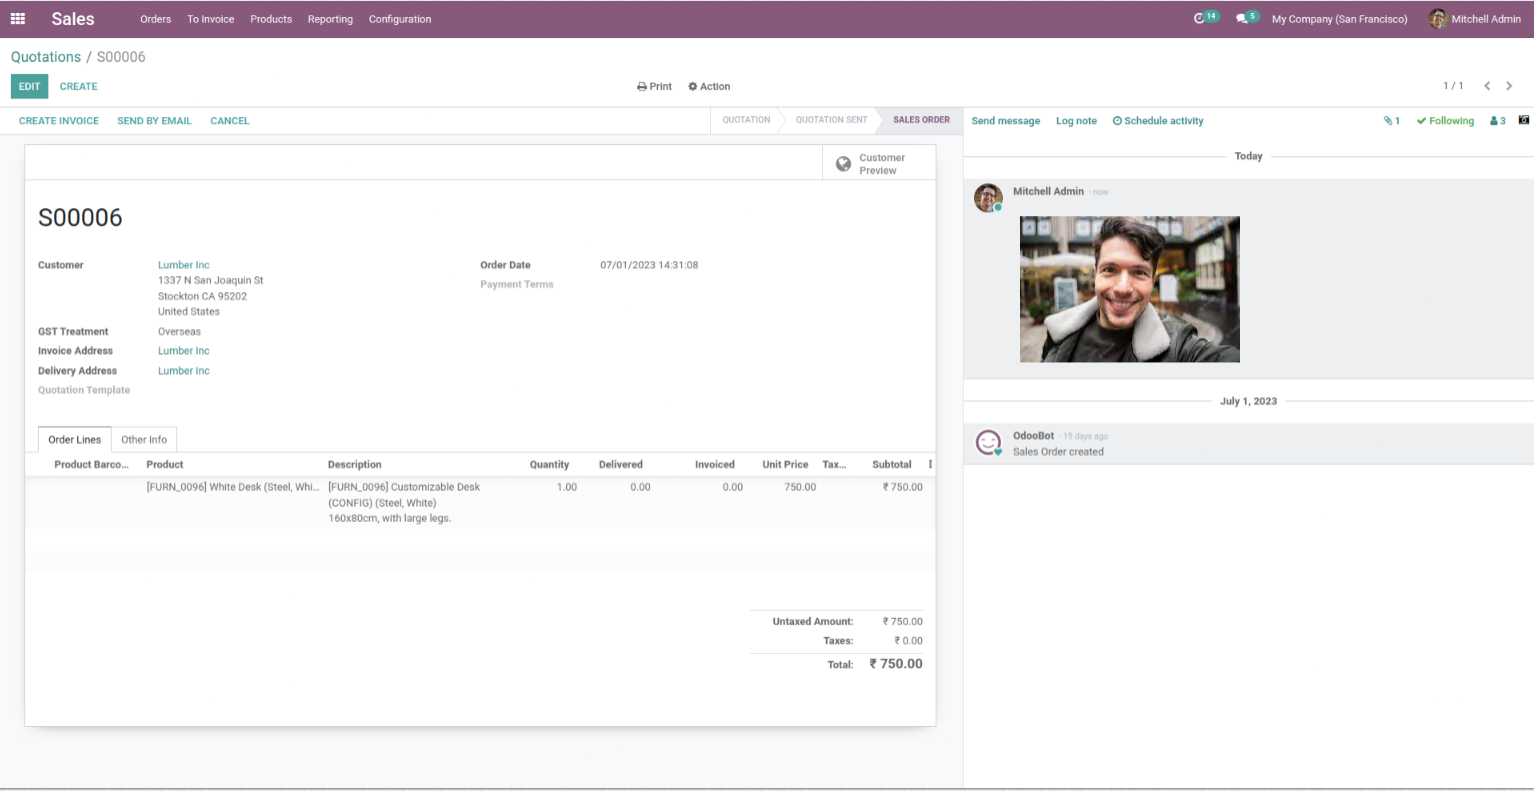The height and width of the screenshot is (791, 1534).
Task: Sort by Taxes column header
Action: coord(834,464)
